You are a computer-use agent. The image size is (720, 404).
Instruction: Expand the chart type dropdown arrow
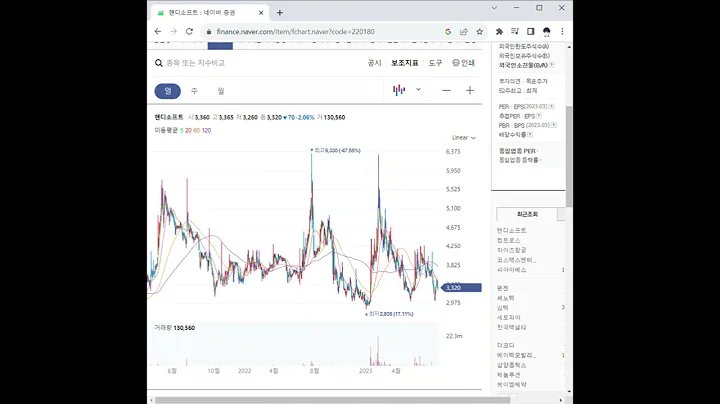click(x=418, y=90)
